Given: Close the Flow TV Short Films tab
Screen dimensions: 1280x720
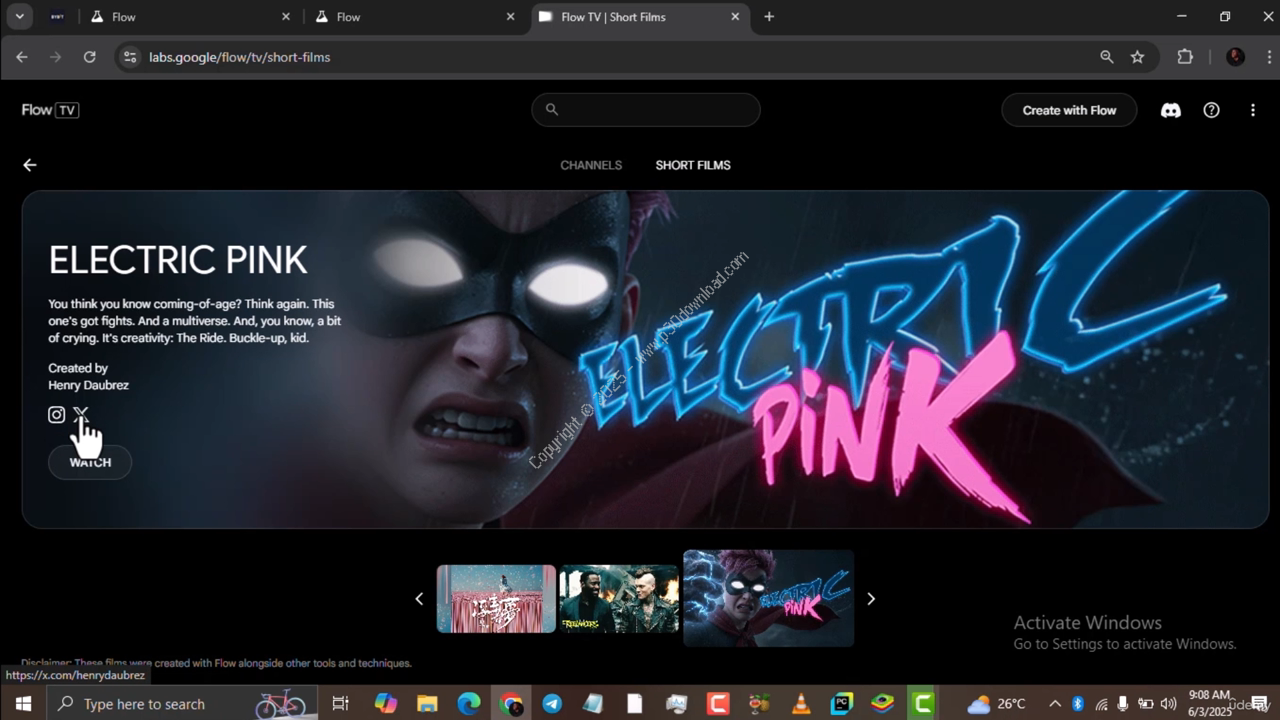Looking at the screenshot, I should click(735, 17).
